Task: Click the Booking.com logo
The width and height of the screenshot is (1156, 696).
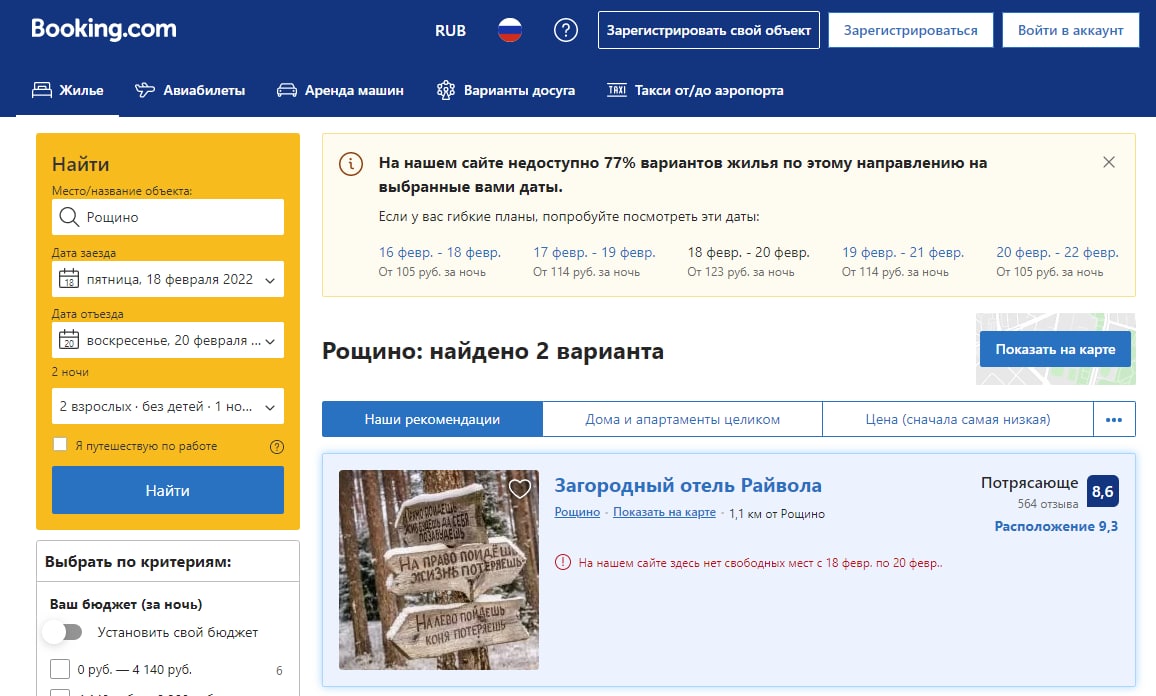Action: click(104, 29)
